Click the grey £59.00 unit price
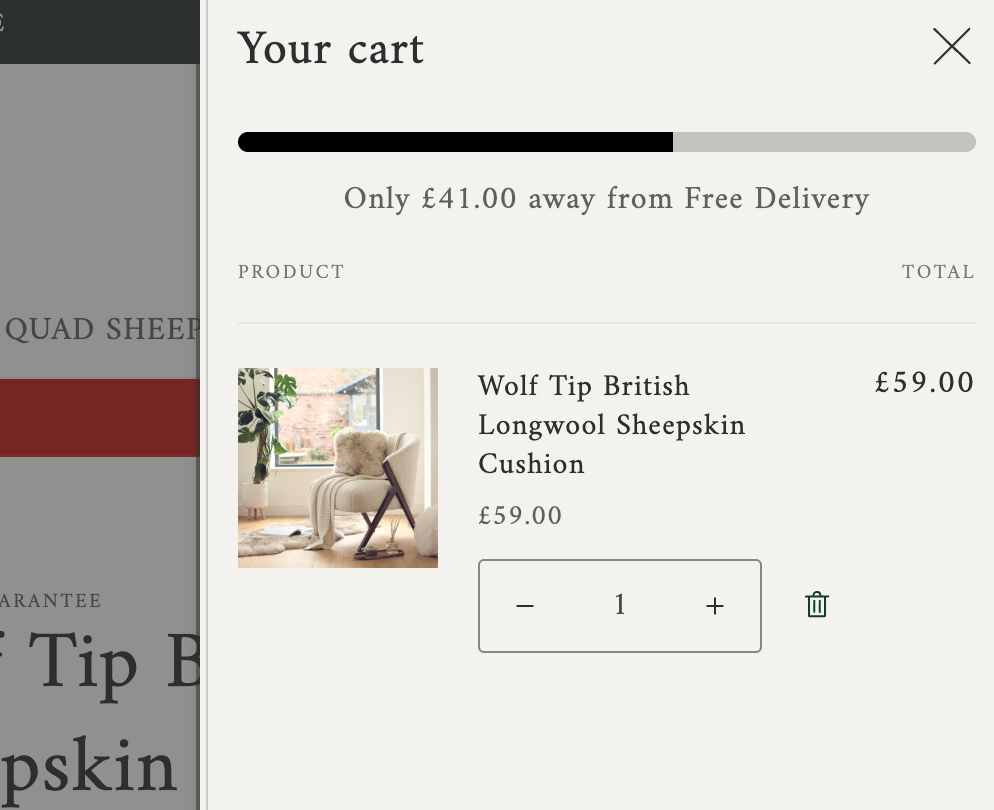 point(520,516)
